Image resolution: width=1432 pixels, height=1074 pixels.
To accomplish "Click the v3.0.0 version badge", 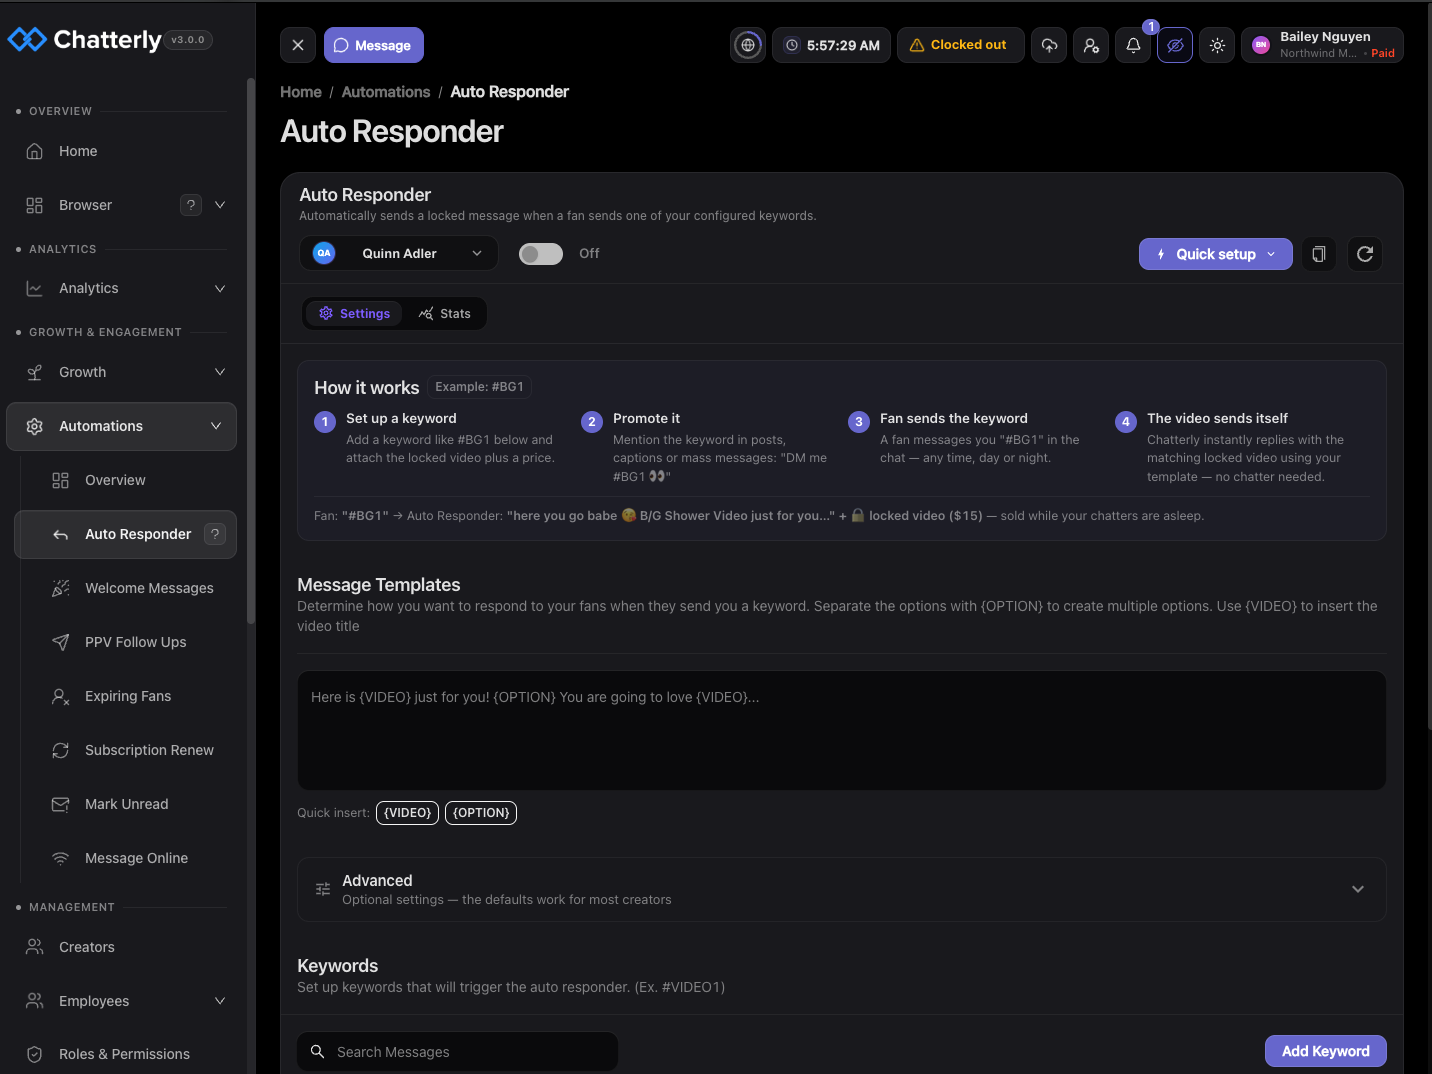I will tap(188, 40).
